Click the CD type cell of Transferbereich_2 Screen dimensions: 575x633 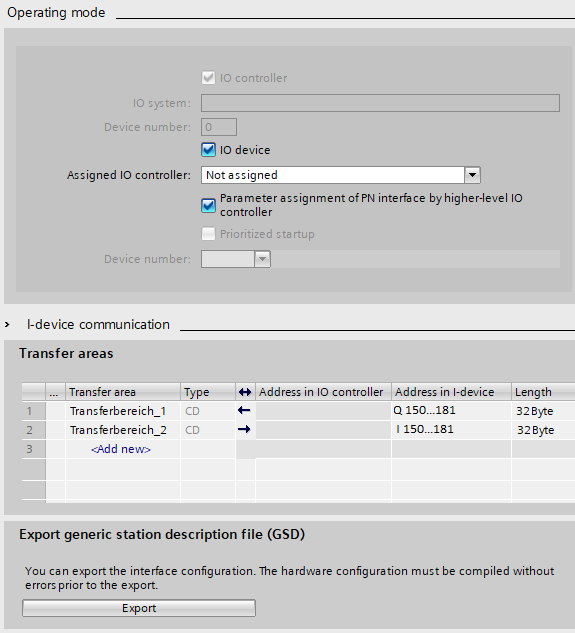coord(208,430)
